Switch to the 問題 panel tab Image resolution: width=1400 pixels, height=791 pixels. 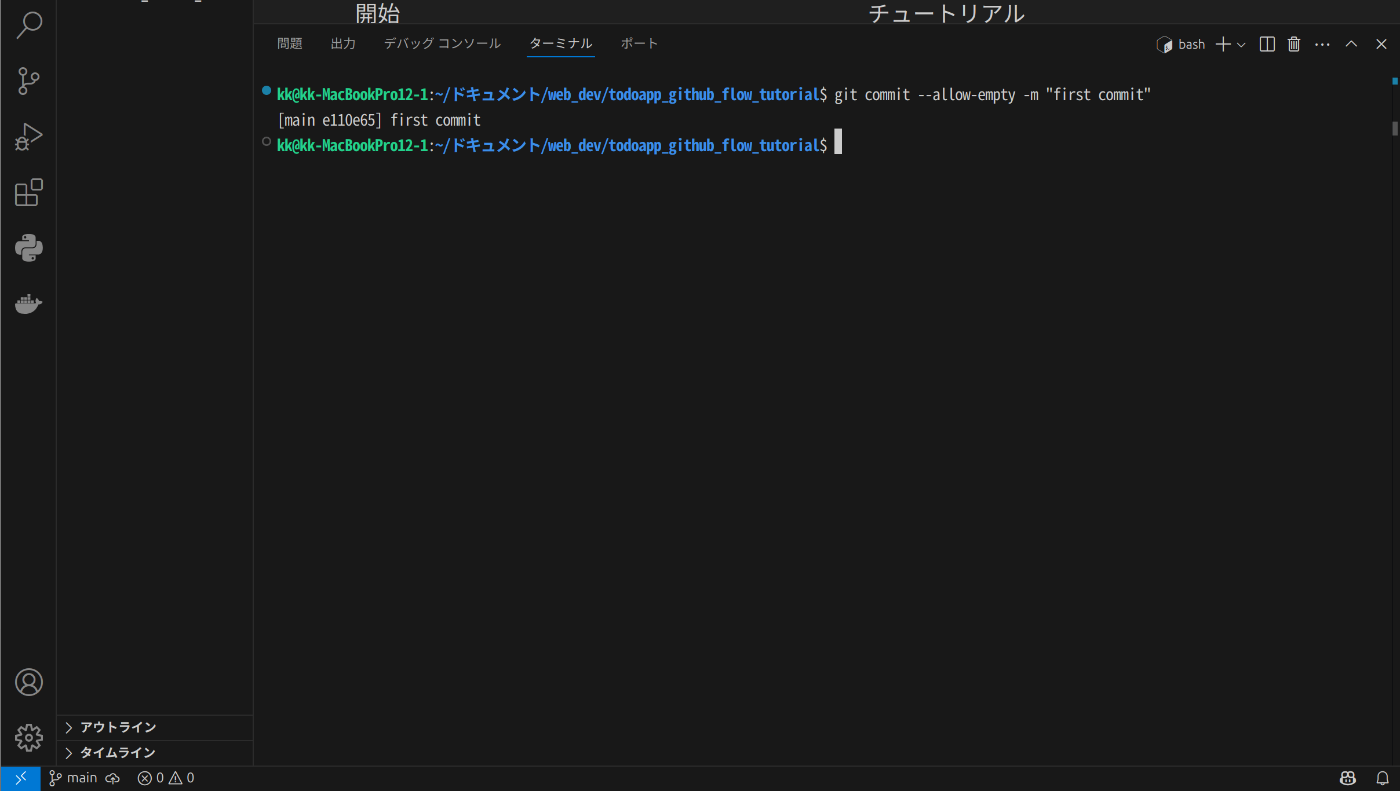click(x=290, y=44)
